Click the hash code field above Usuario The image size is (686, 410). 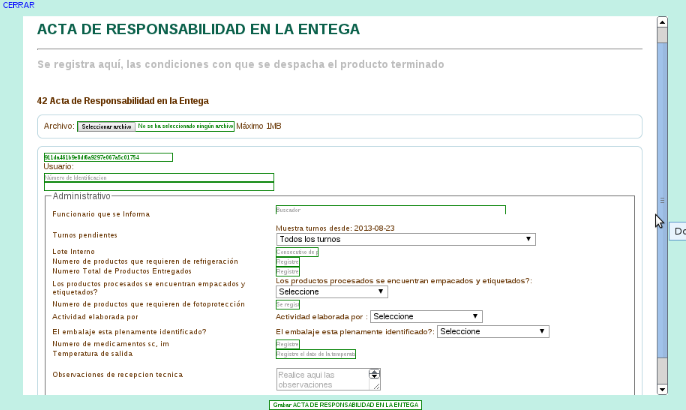(x=108, y=157)
